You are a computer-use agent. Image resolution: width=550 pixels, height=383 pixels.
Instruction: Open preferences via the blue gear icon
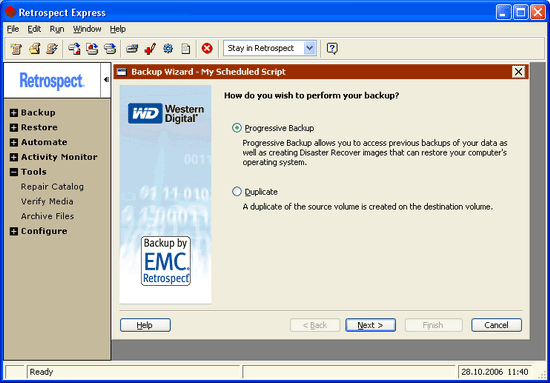point(168,48)
